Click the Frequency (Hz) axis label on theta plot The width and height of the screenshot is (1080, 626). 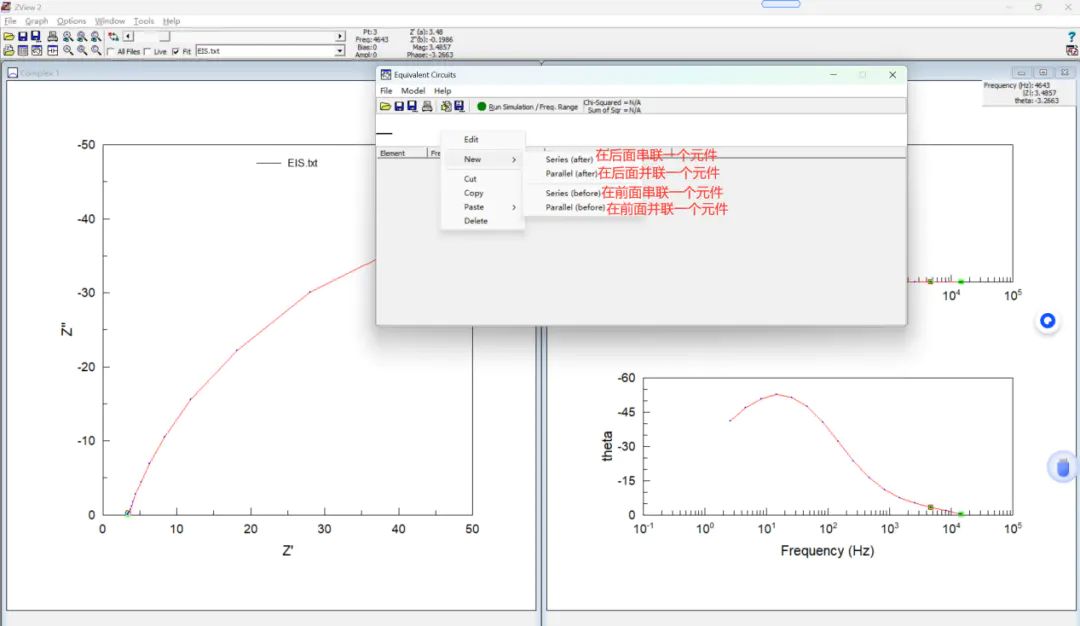(827, 551)
